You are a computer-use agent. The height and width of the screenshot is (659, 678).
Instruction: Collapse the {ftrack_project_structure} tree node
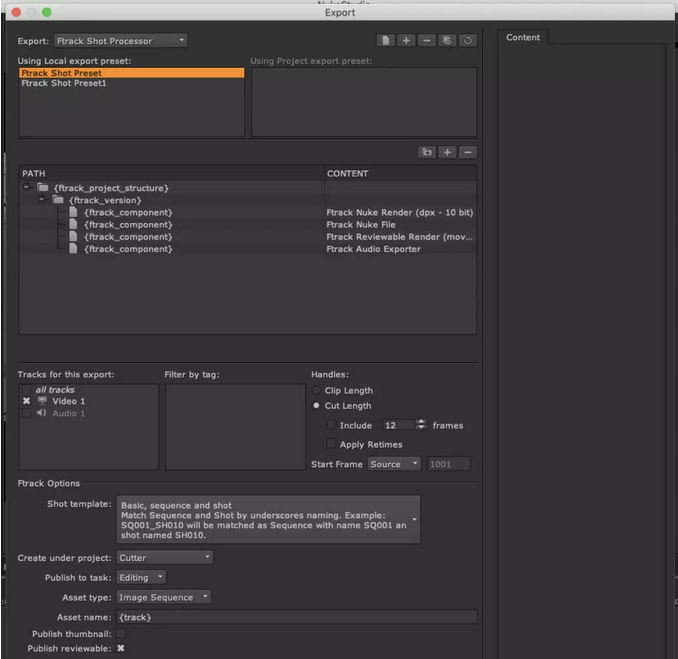(x=27, y=187)
